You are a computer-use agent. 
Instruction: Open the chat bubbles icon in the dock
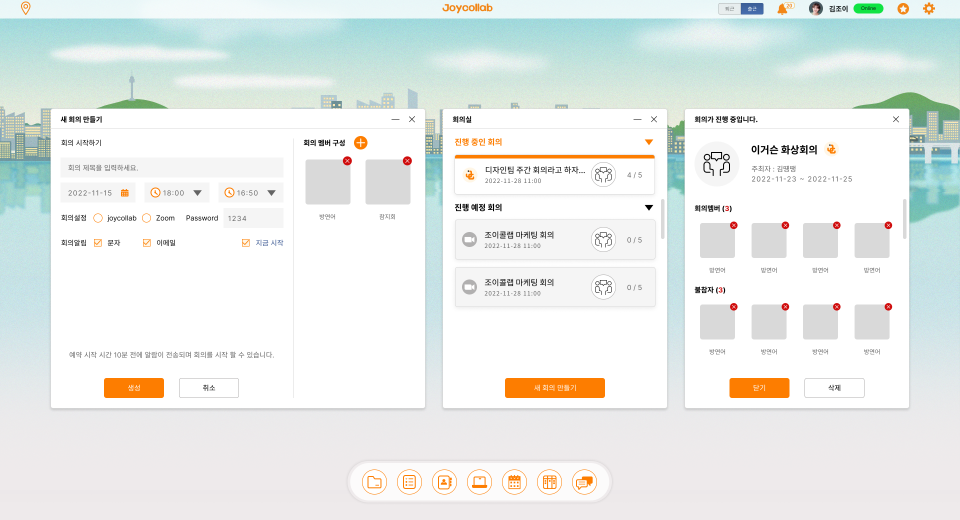584,482
